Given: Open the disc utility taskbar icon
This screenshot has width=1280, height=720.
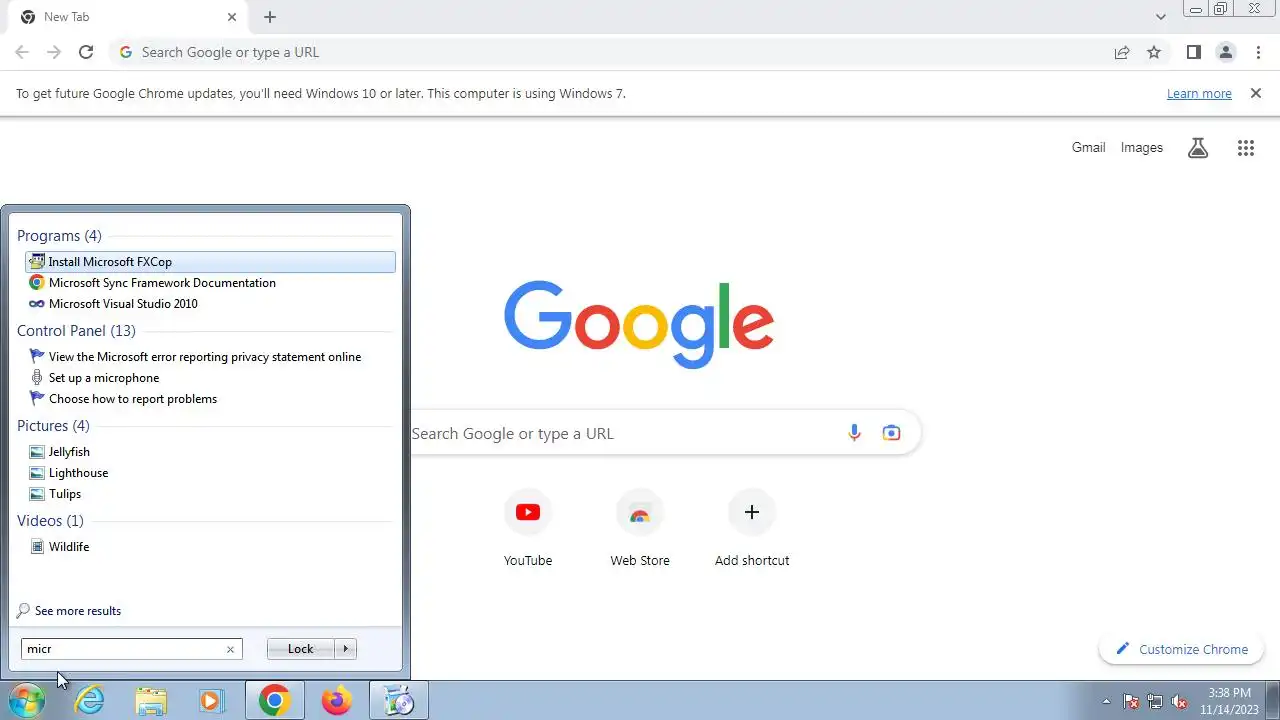Looking at the screenshot, I should coord(399,700).
